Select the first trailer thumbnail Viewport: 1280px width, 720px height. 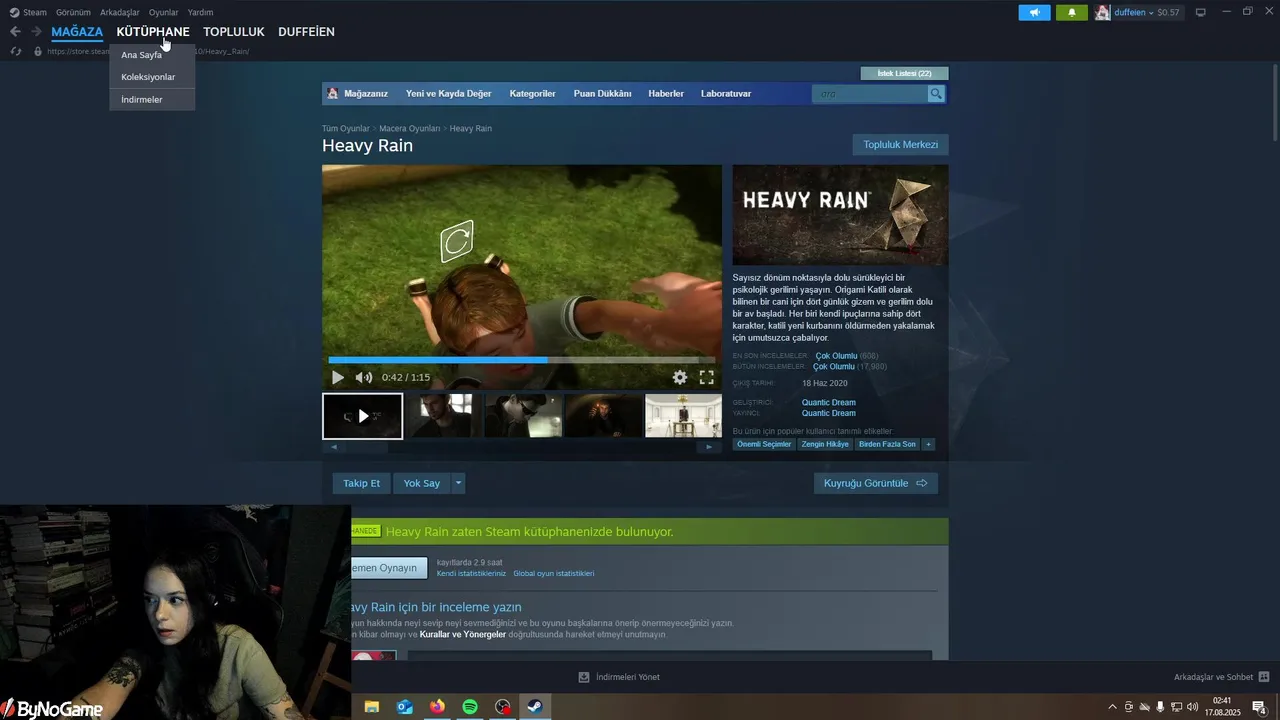(362, 416)
